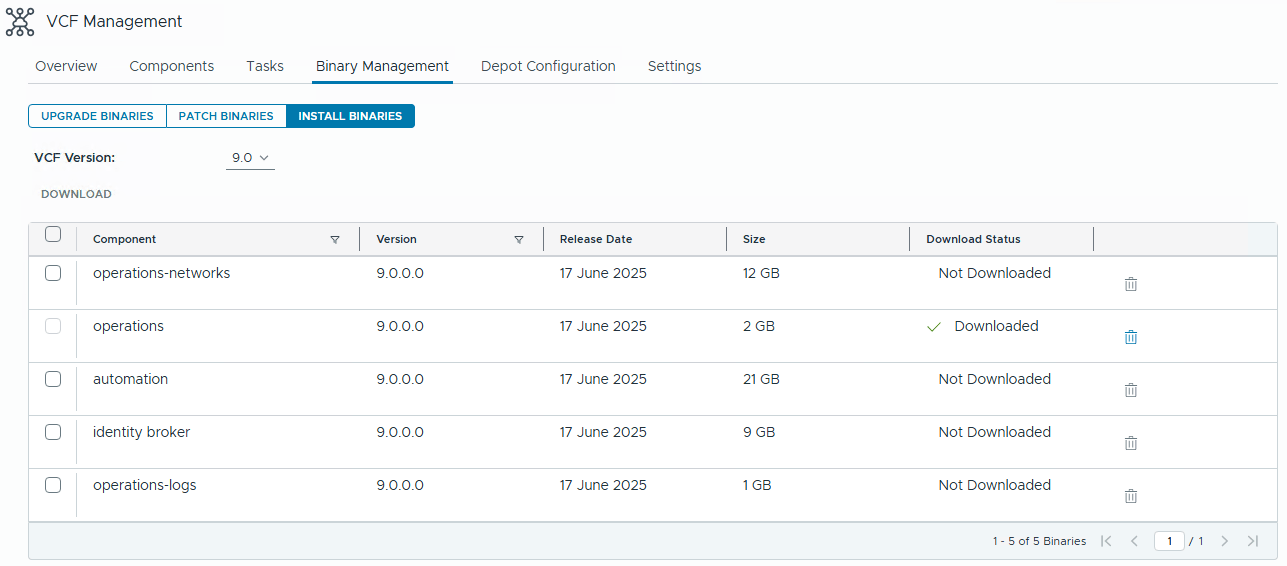The width and height of the screenshot is (1287, 566).
Task: Toggle the select-all checkbox in table header
Action: click(x=53, y=234)
